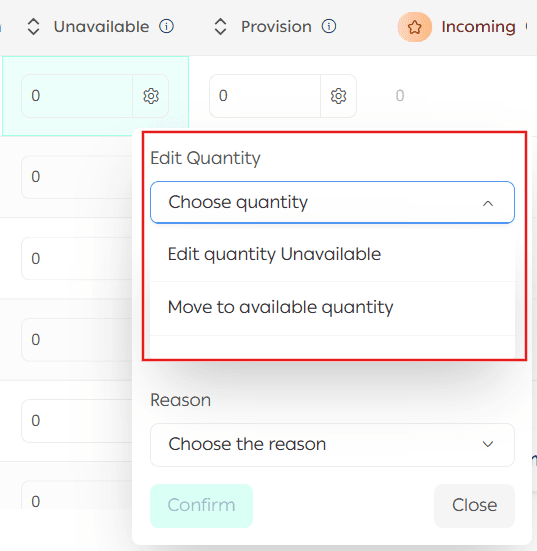Click the chevron in Choose the reason field
This screenshot has width=537, height=551.
pyautogui.click(x=488, y=445)
